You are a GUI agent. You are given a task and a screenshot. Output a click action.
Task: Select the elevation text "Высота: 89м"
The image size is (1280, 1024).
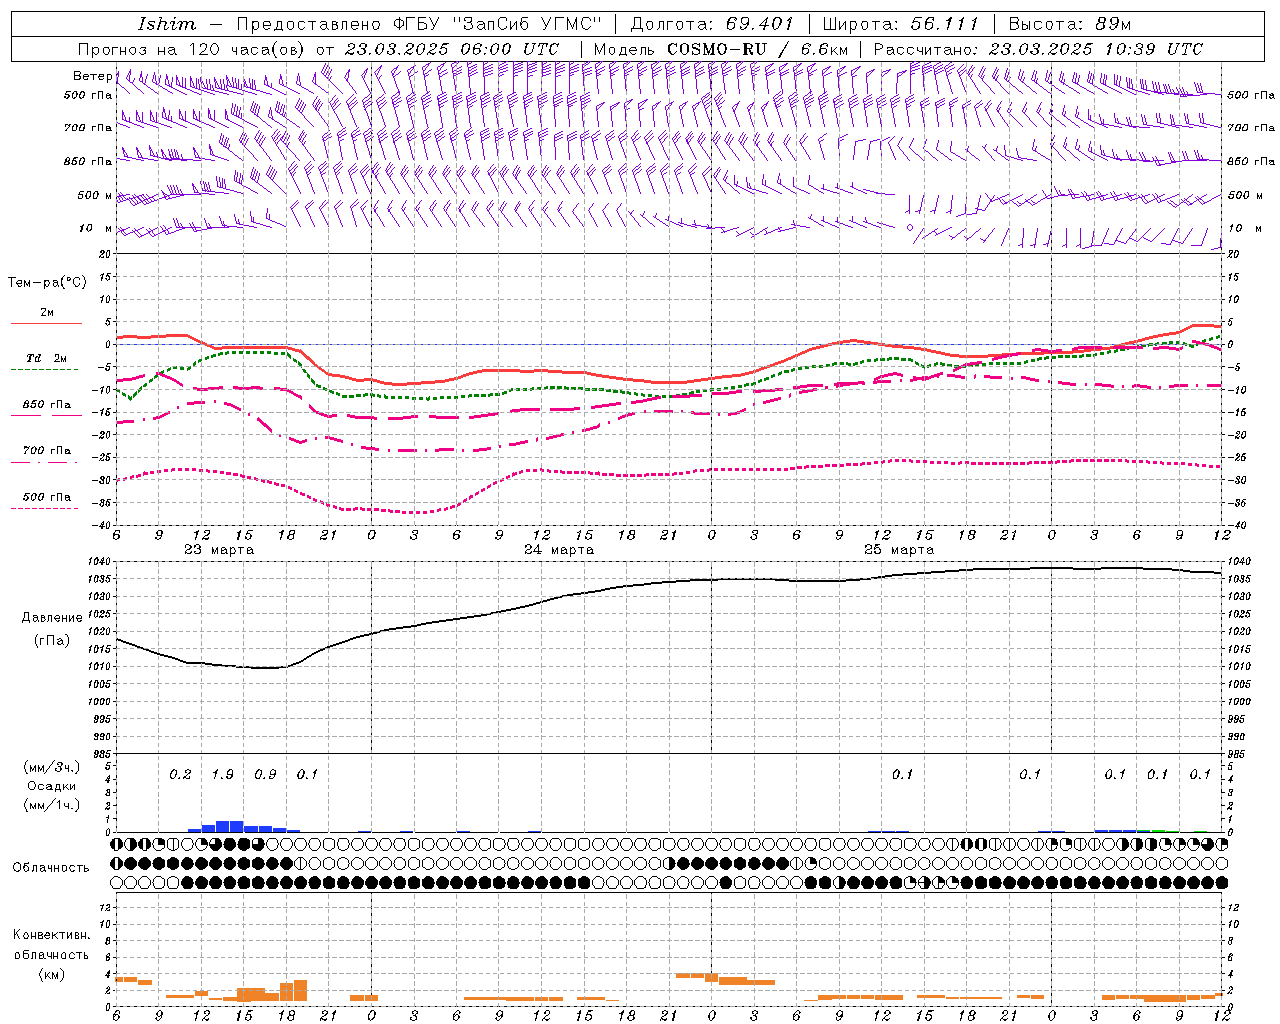point(1070,24)
